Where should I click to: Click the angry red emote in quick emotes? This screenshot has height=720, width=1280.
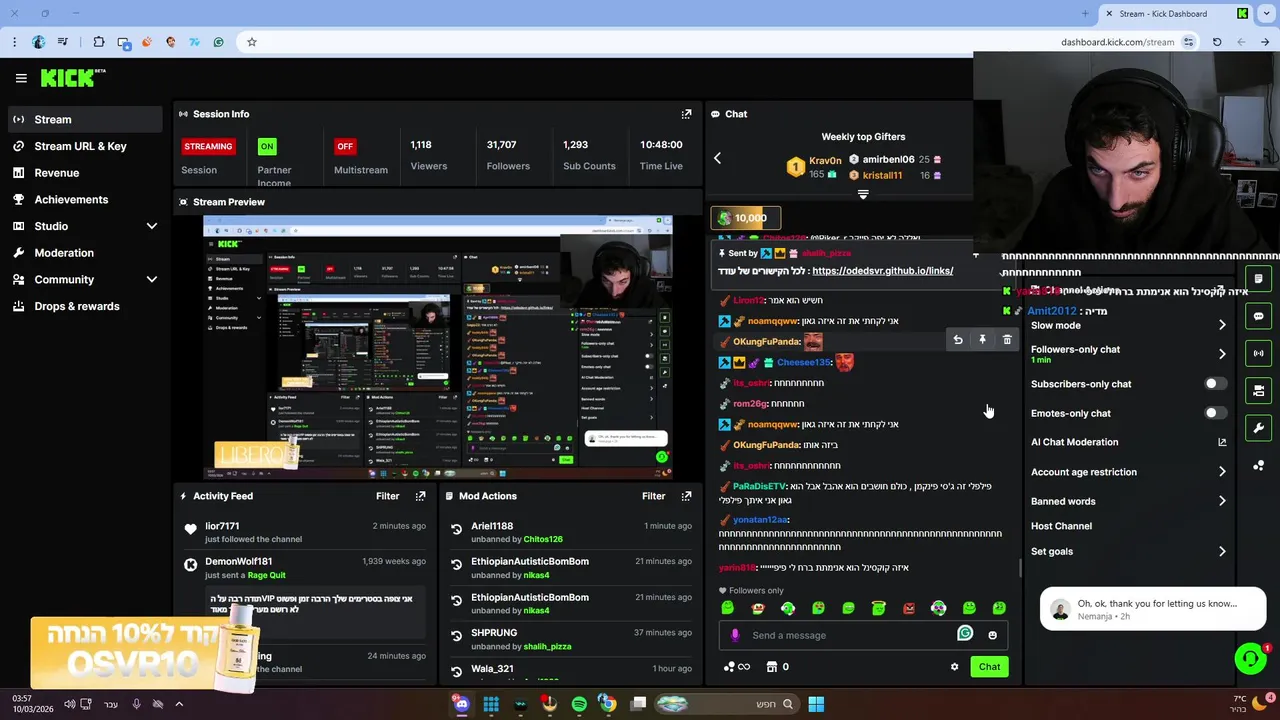[909, 608]
